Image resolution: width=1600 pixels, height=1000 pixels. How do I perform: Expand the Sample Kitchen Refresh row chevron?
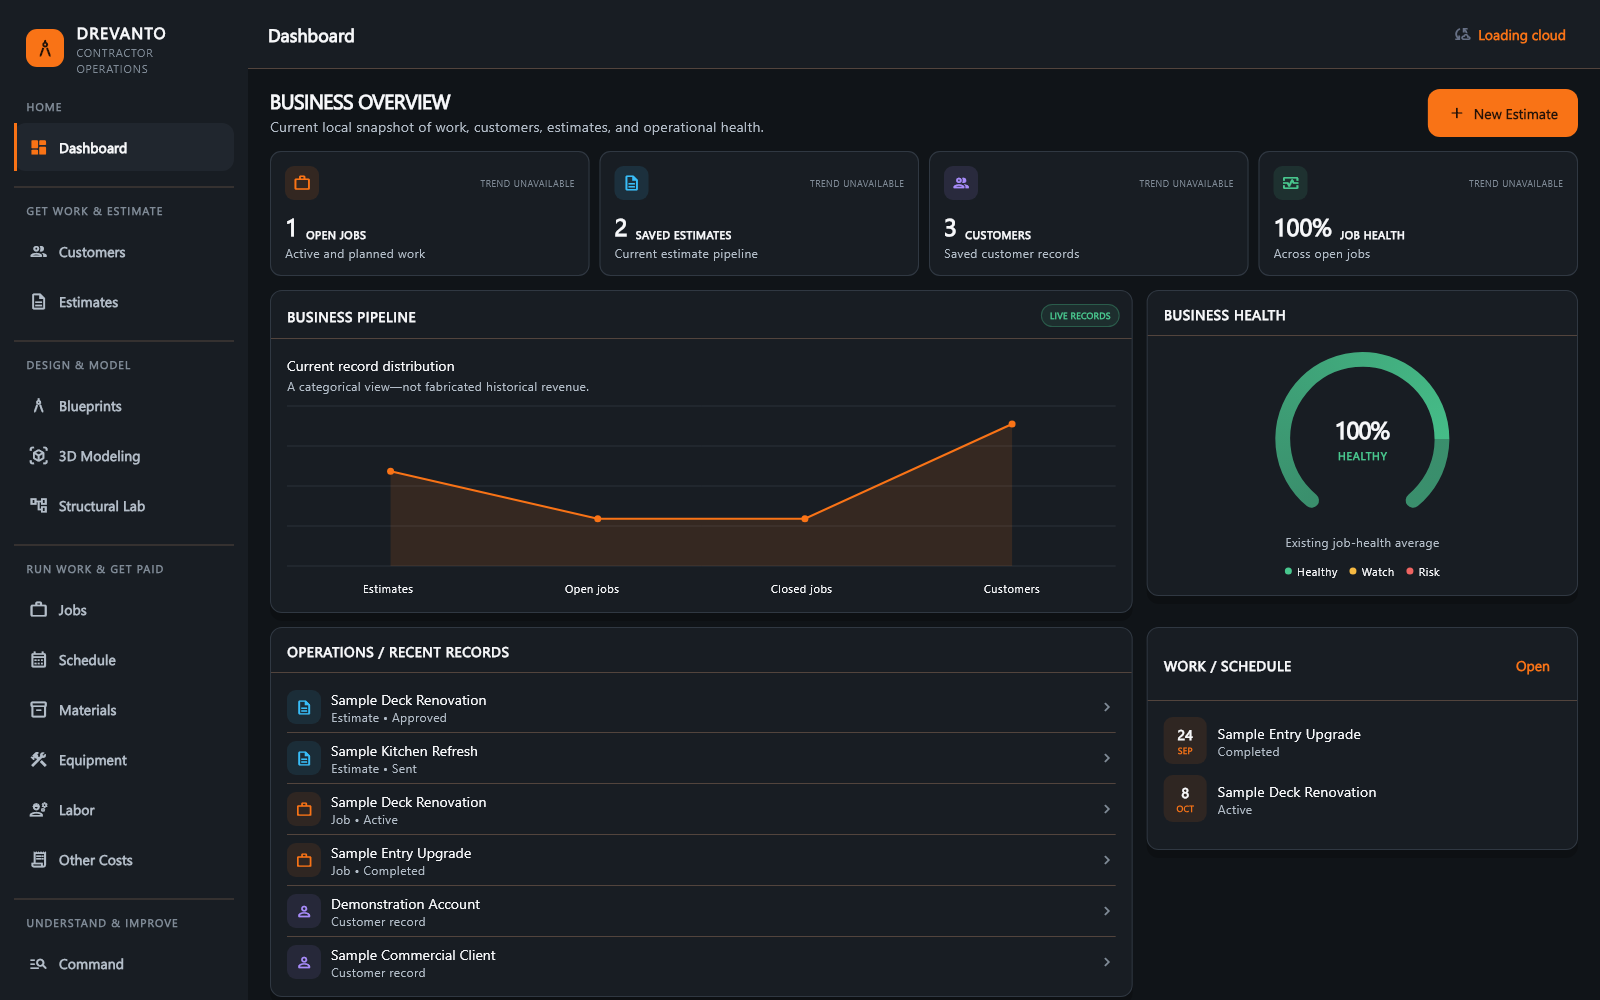(1107, 758)
